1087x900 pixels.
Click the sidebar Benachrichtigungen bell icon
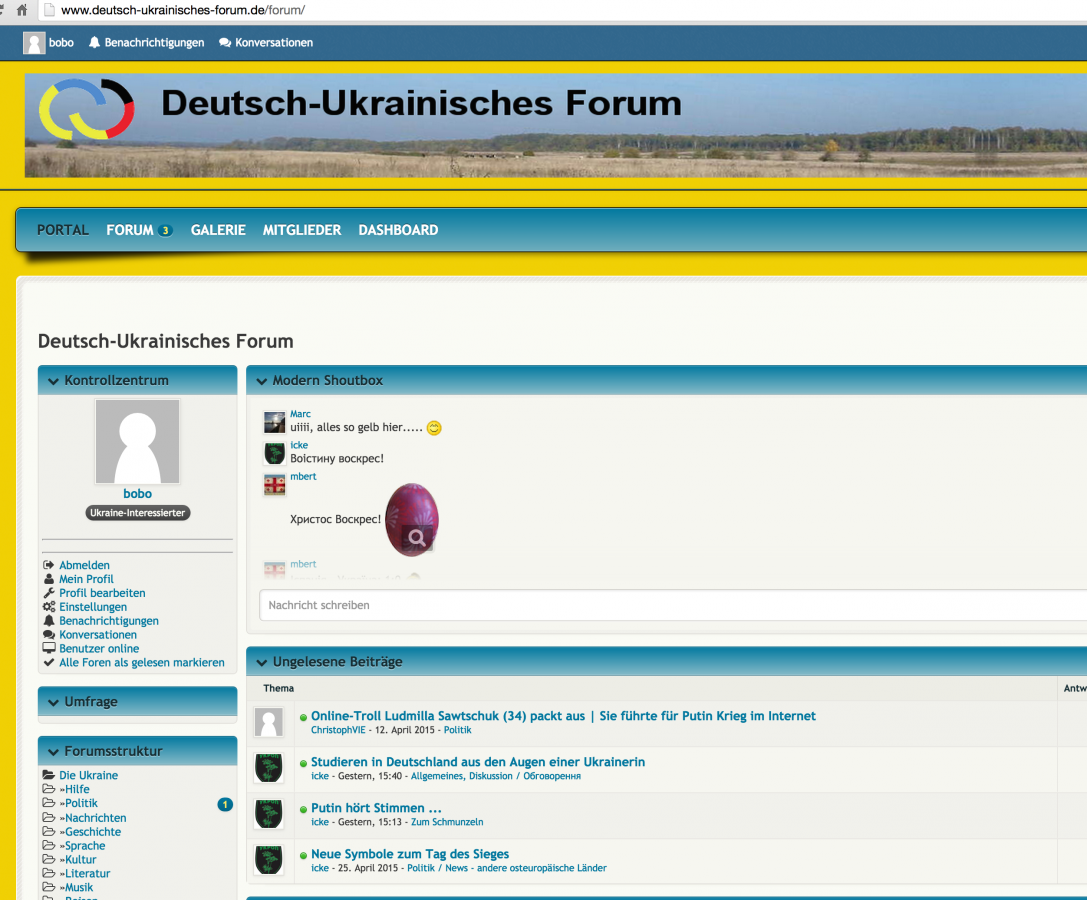(x=49, y=621)
